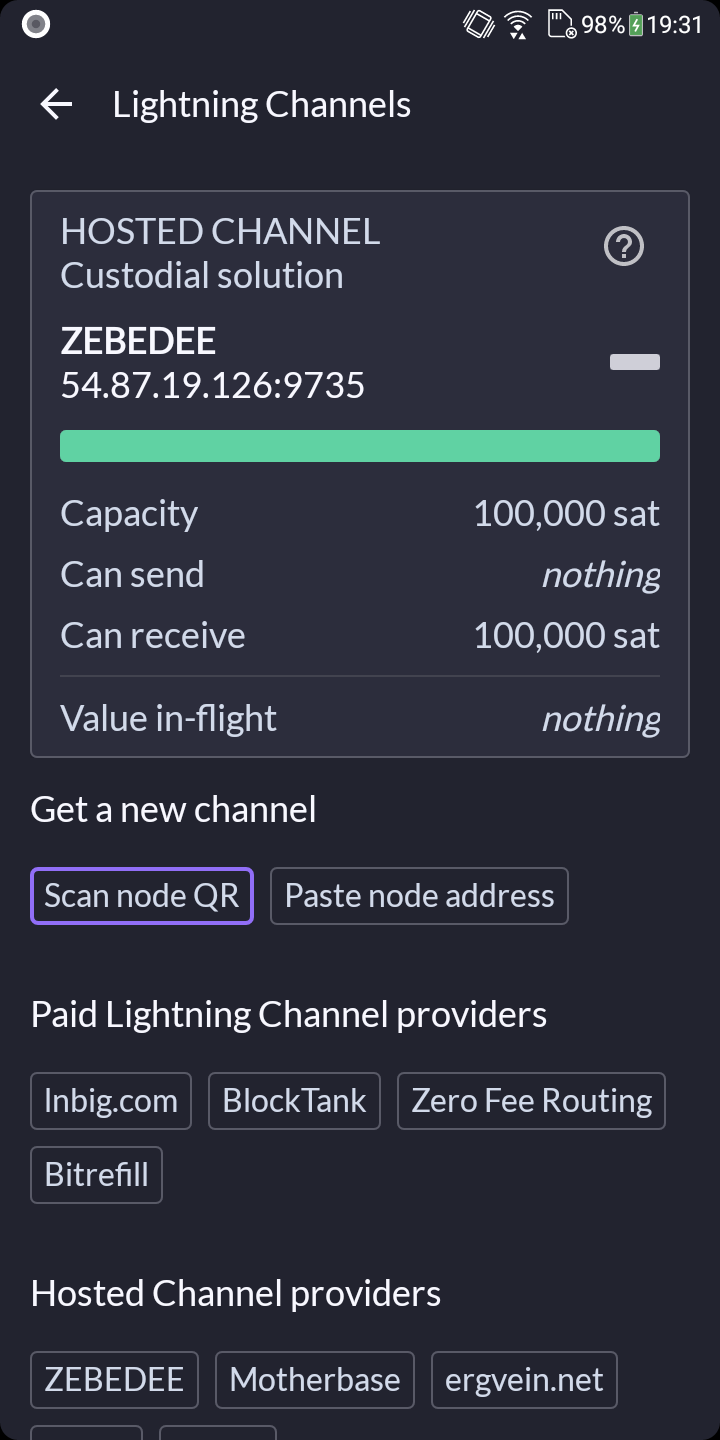Image resolution: width=720 pixels, height=1440 pixels.
Task: Tap the screen rotation status icon
Action: [x=479, y=25]
